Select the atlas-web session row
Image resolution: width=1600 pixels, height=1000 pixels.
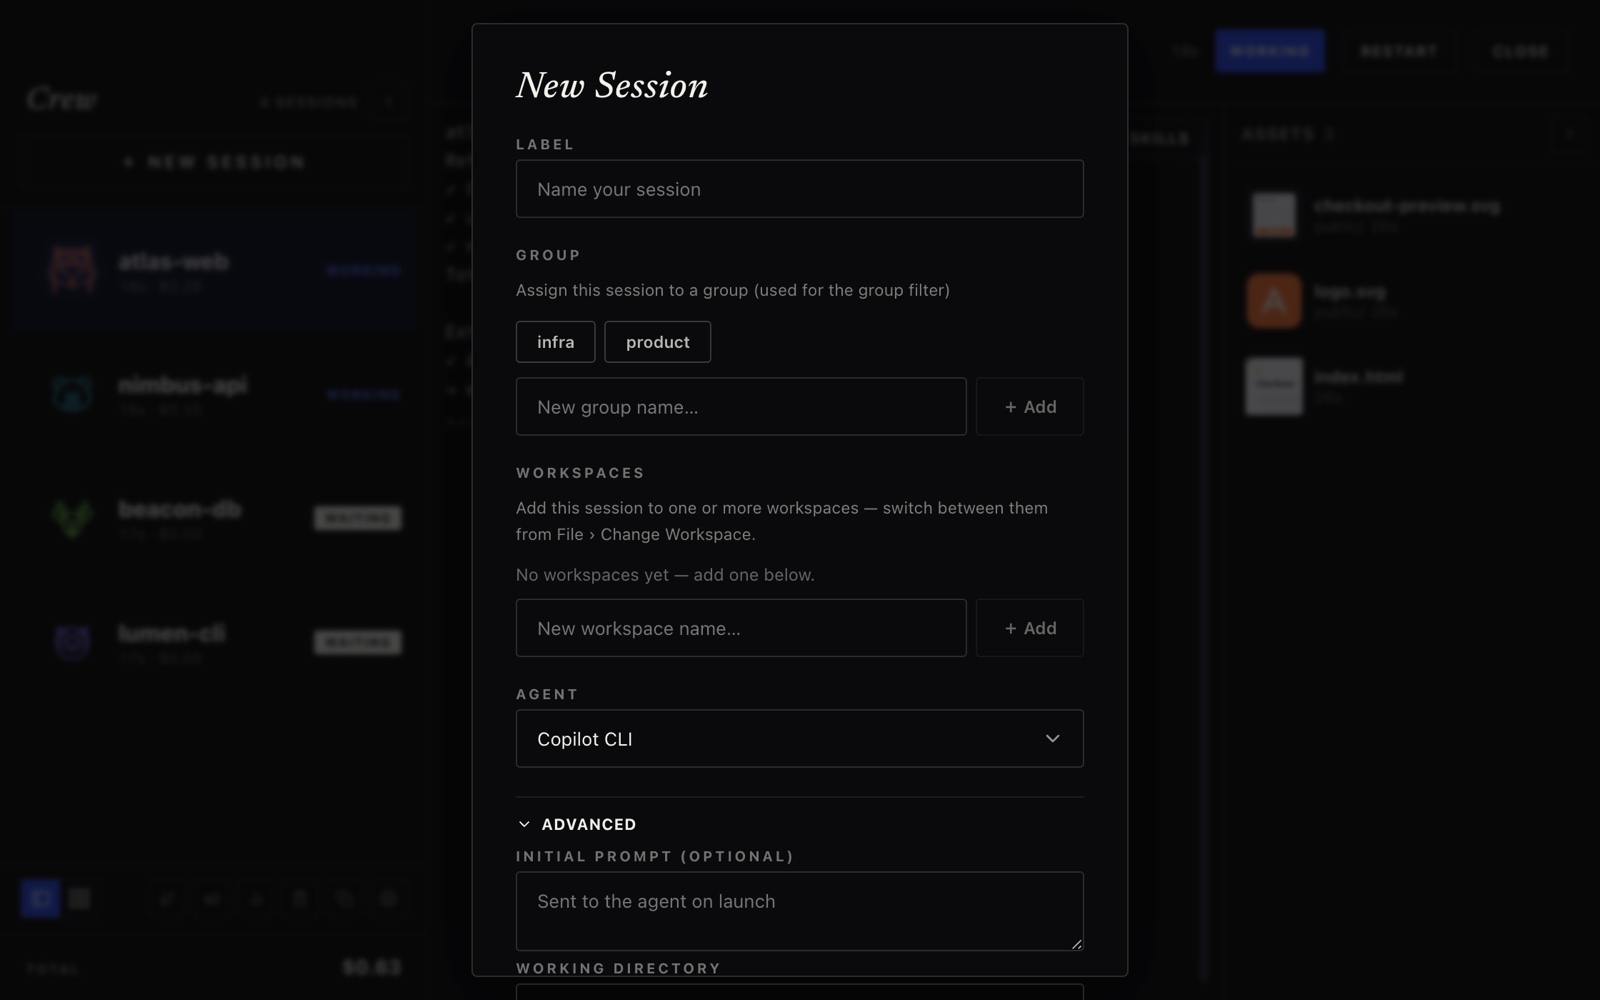pyautogui.click(x=214, y=270)
